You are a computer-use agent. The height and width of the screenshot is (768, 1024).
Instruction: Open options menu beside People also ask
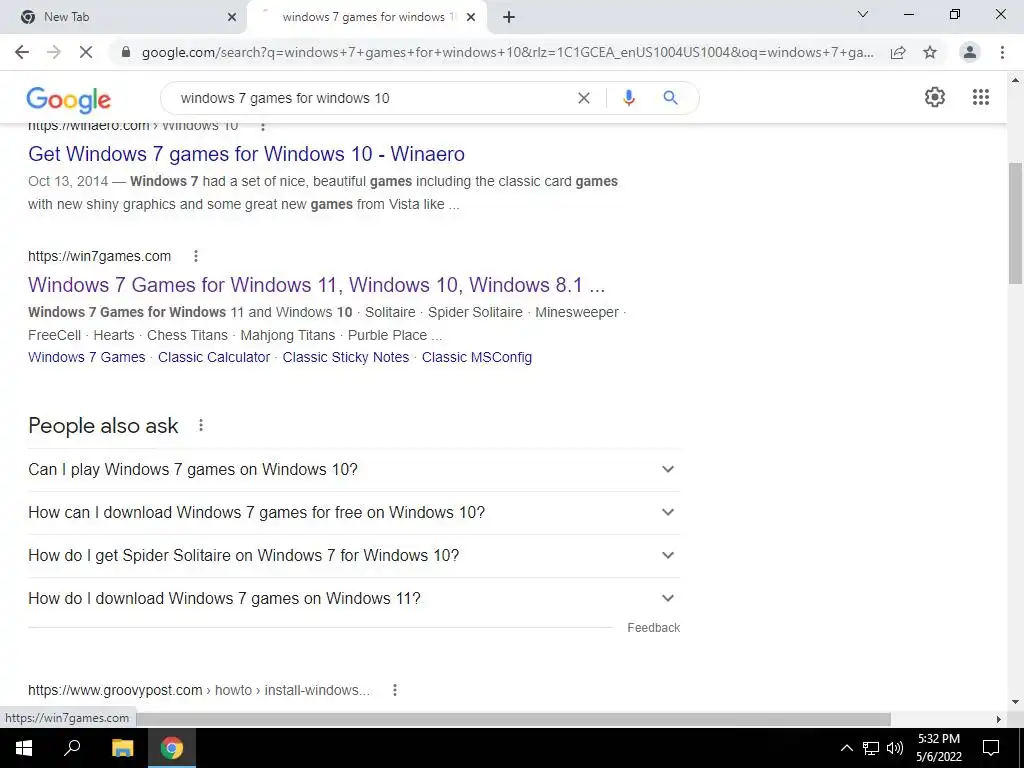[201, 425]
